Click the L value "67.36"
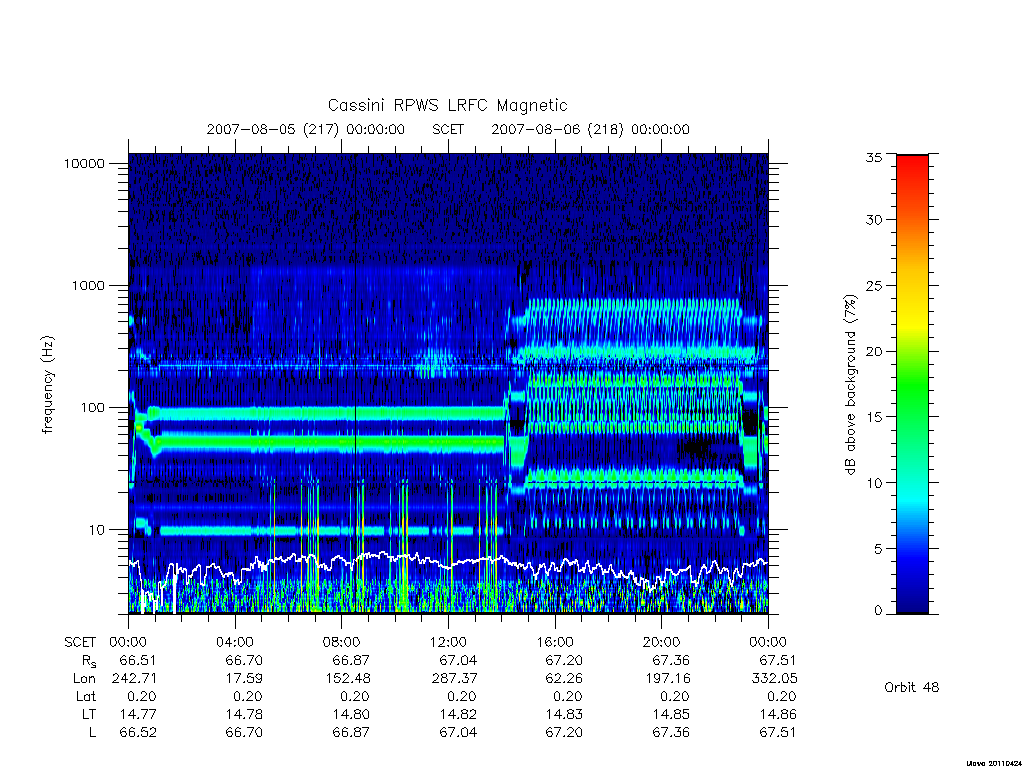This screenshot has width=1024, height=768. pyautogui.click(x=671, y=733)
